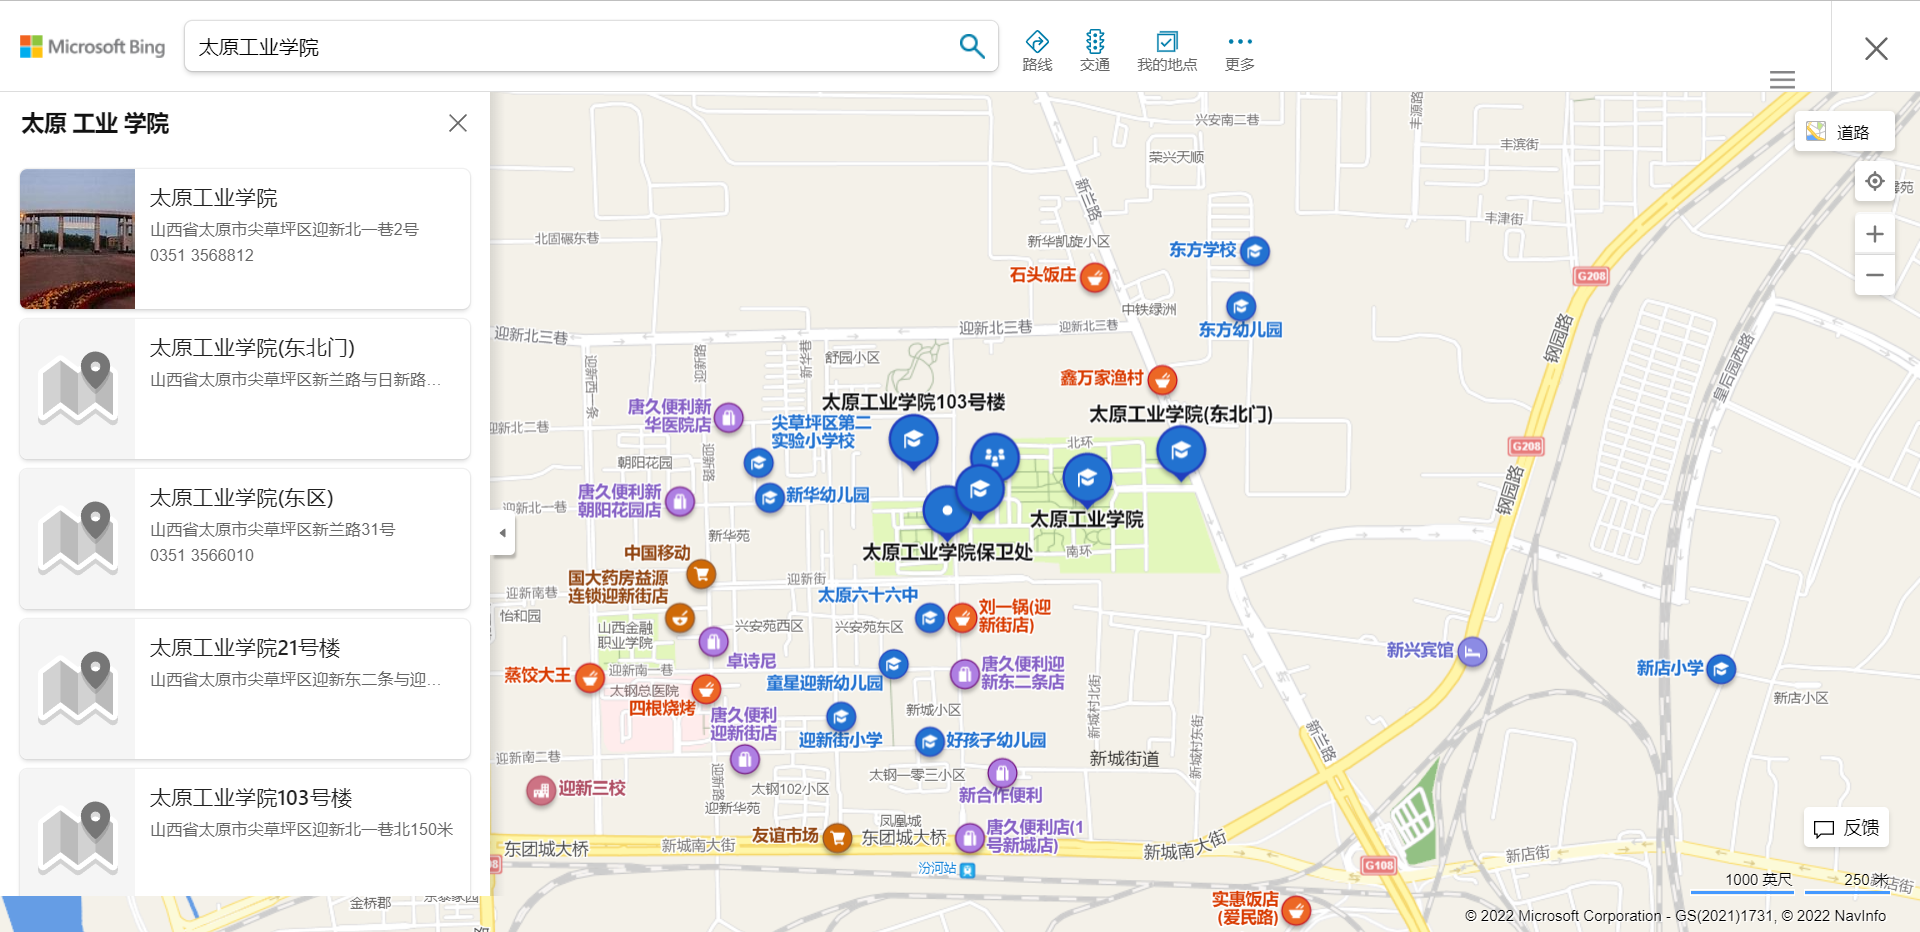Locate me with the target icon

pos(1875,181)
